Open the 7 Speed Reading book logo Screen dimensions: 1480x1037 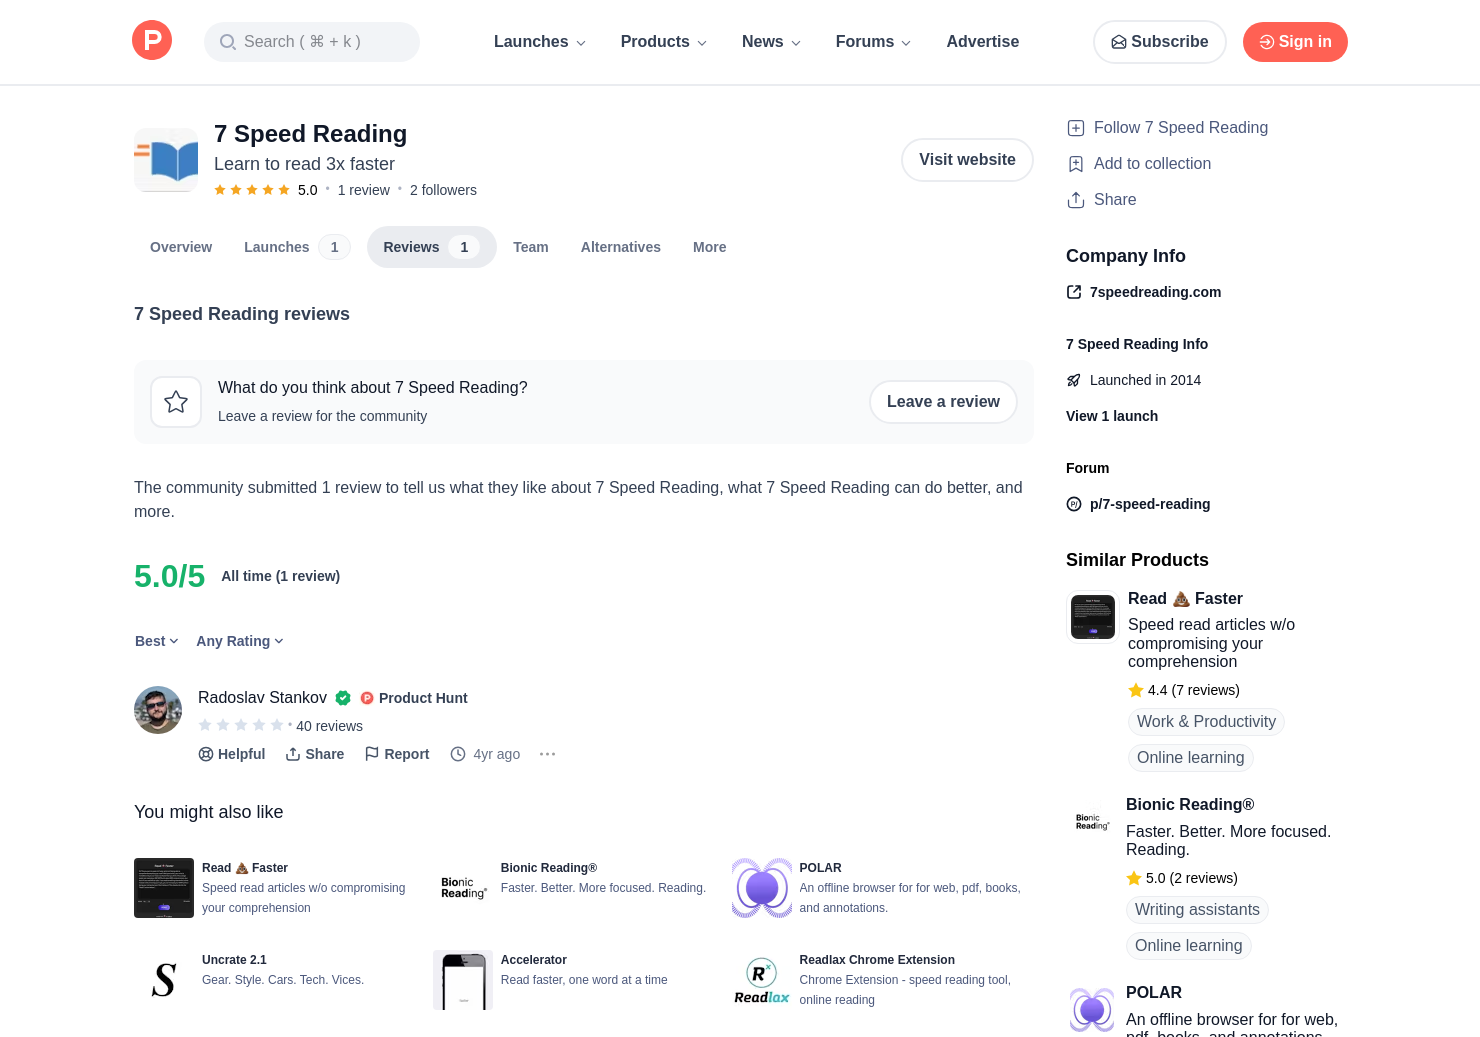(x=166, y=160)
